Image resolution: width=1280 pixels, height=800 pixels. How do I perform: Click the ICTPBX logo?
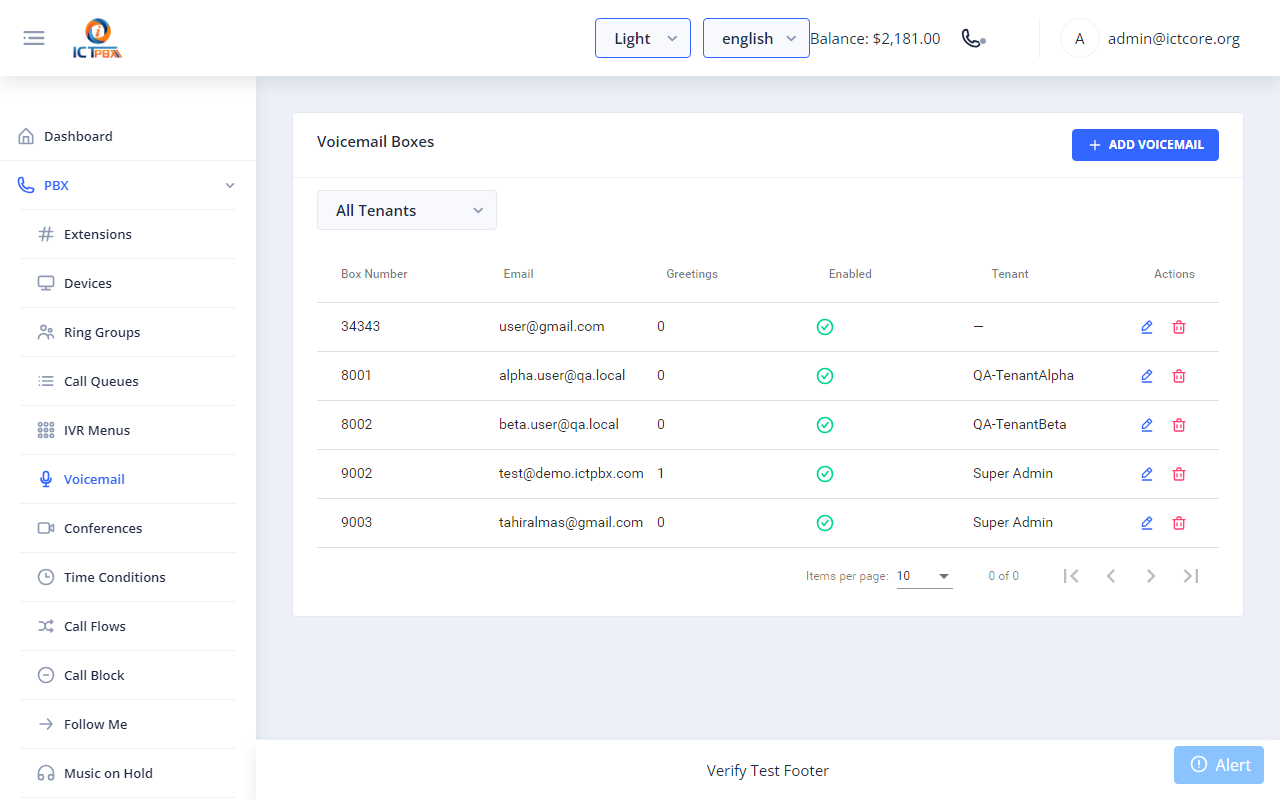pyautogui.click(x=98, y=39)
